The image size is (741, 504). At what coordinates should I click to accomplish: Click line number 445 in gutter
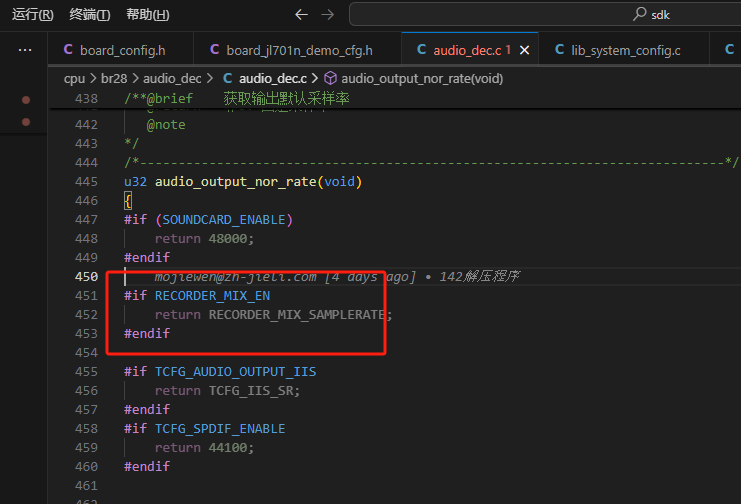pyautogui.click(x=86, y=182)
